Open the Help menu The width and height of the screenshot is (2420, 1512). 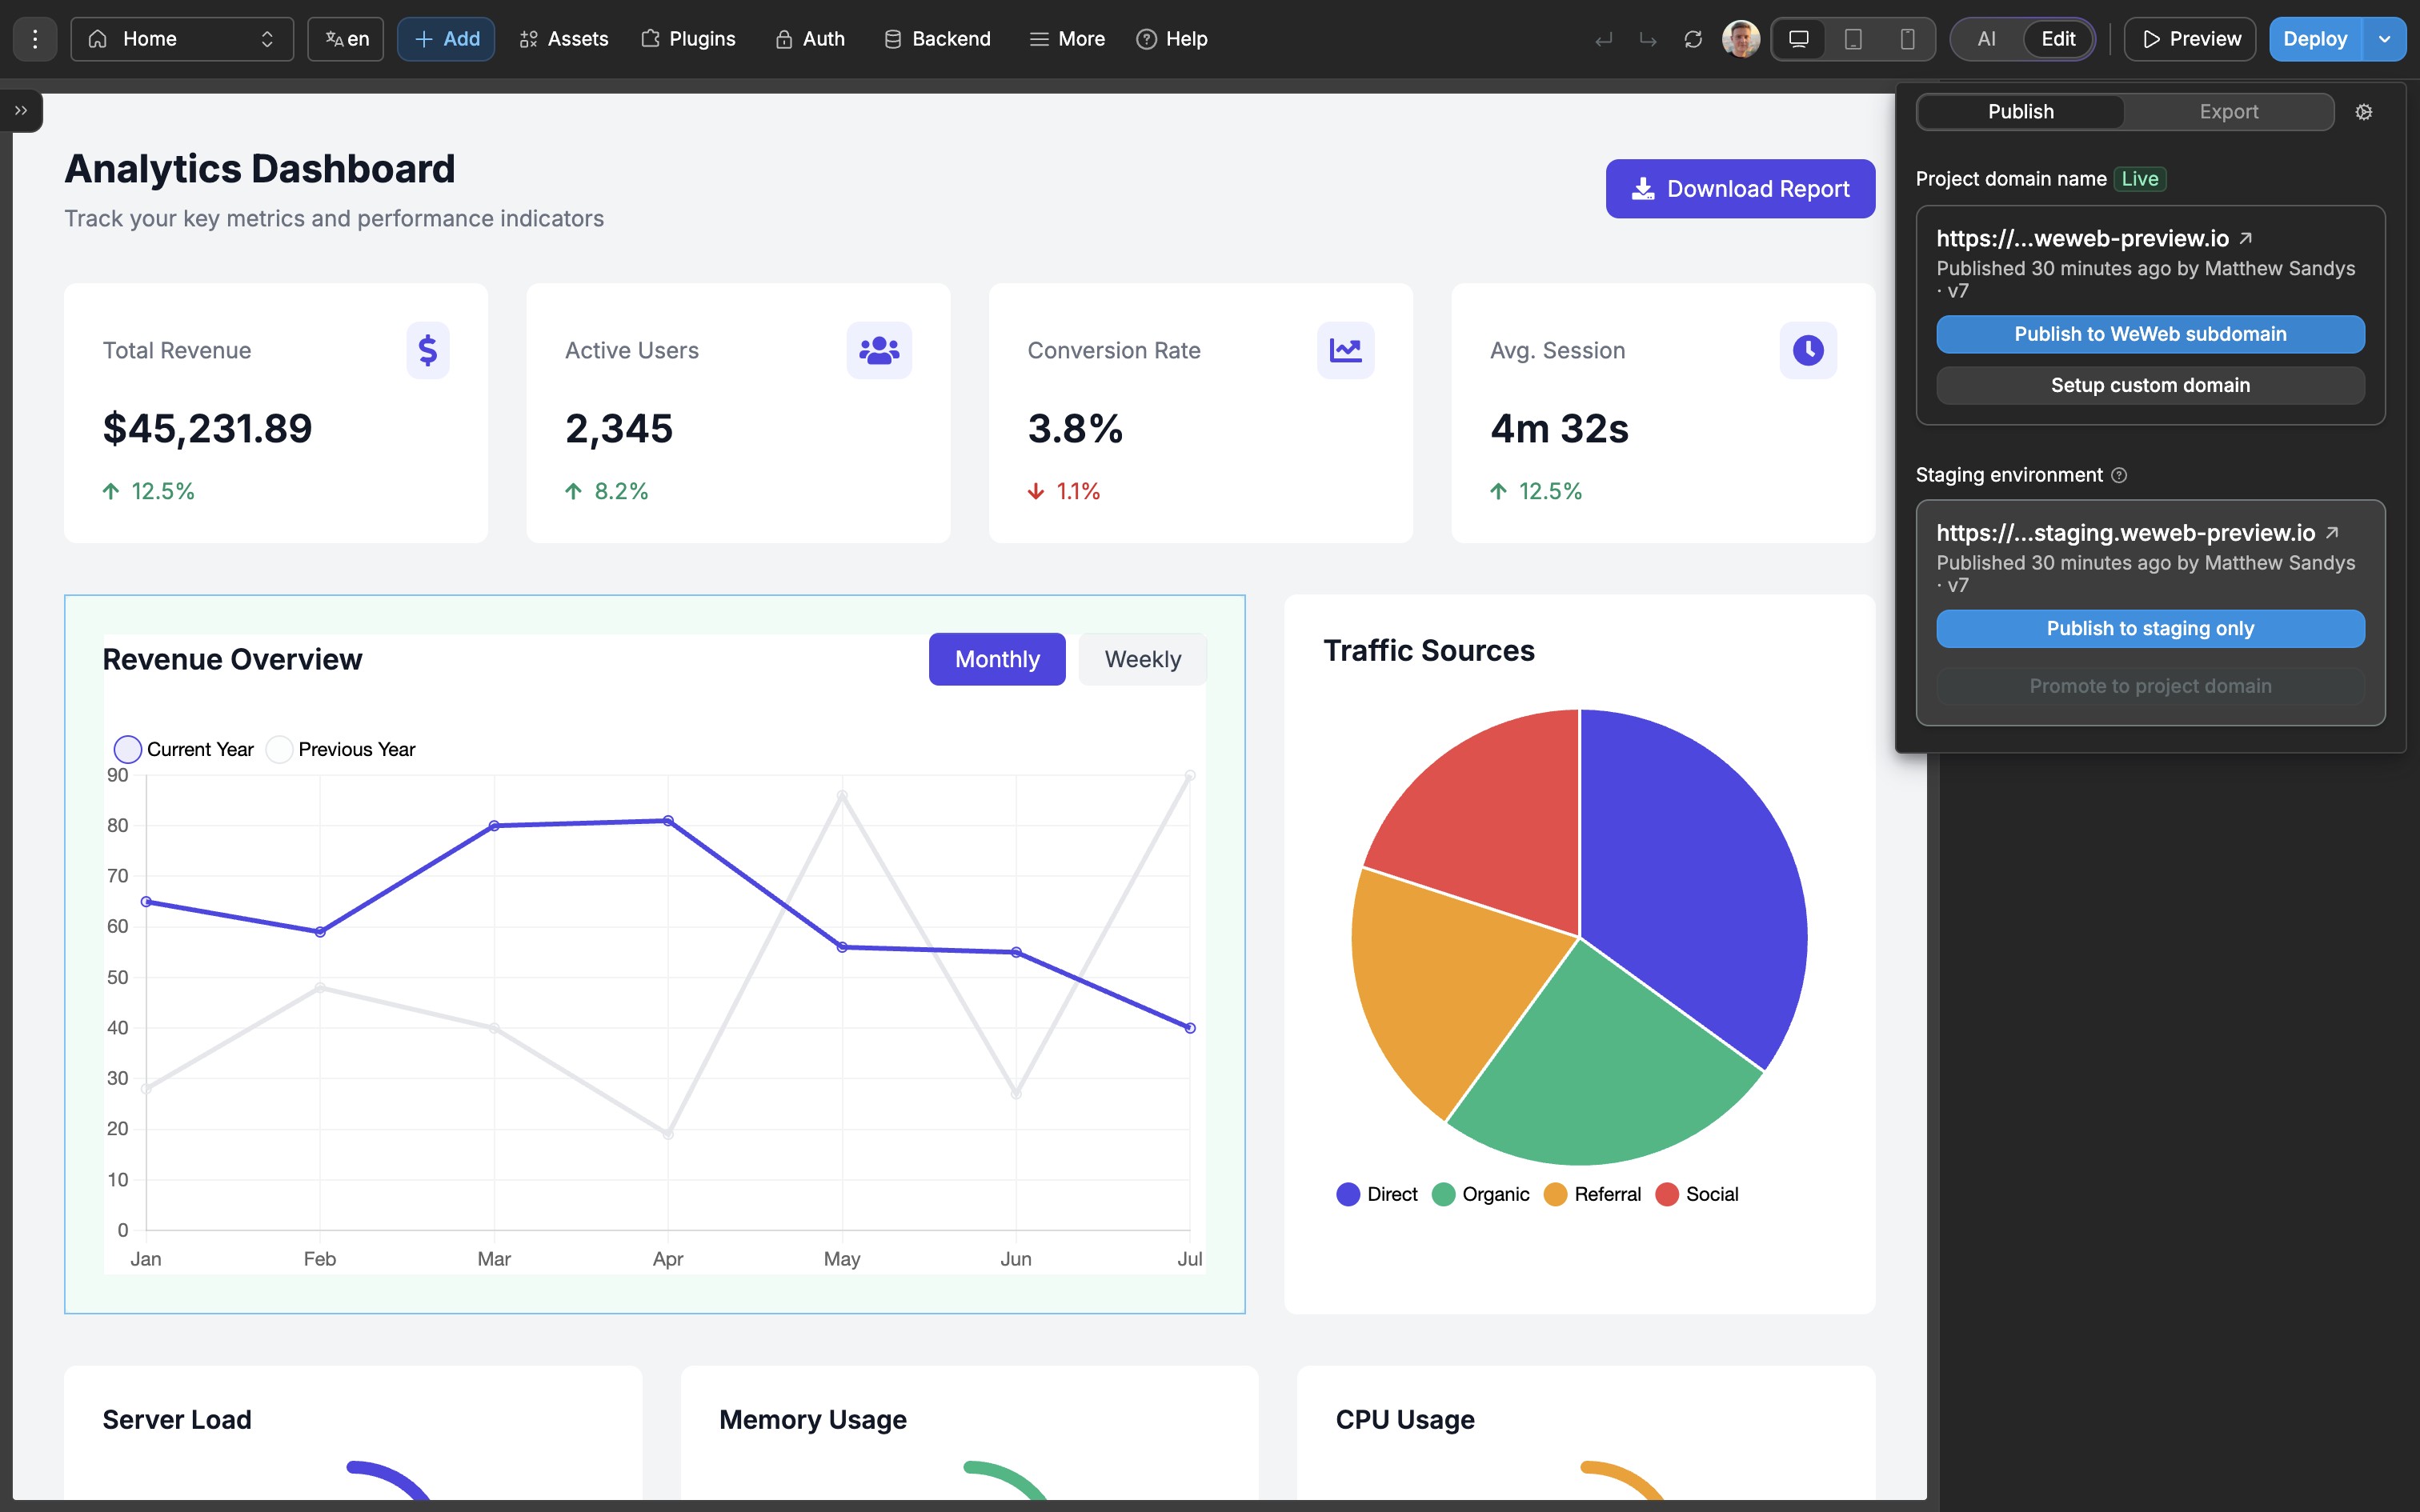pos(1172,39)
